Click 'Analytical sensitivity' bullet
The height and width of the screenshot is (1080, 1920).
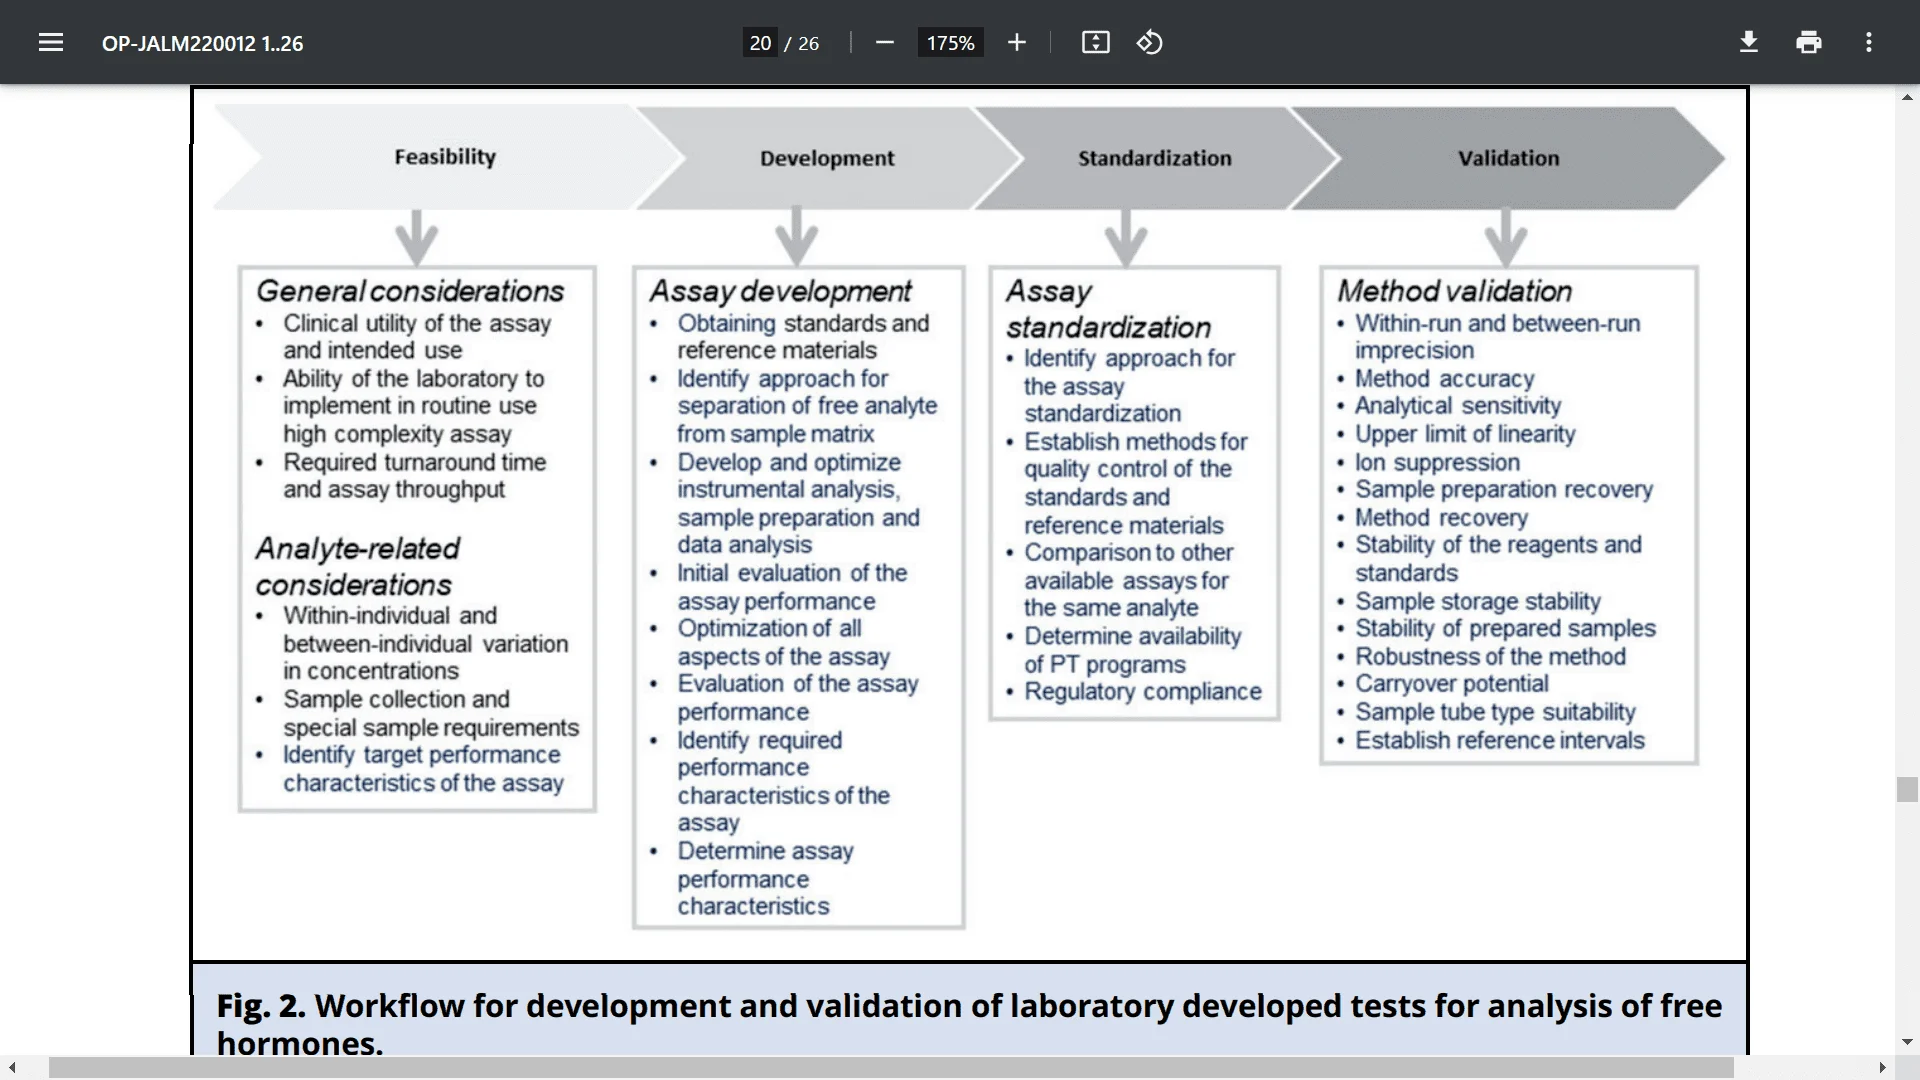1458,406
